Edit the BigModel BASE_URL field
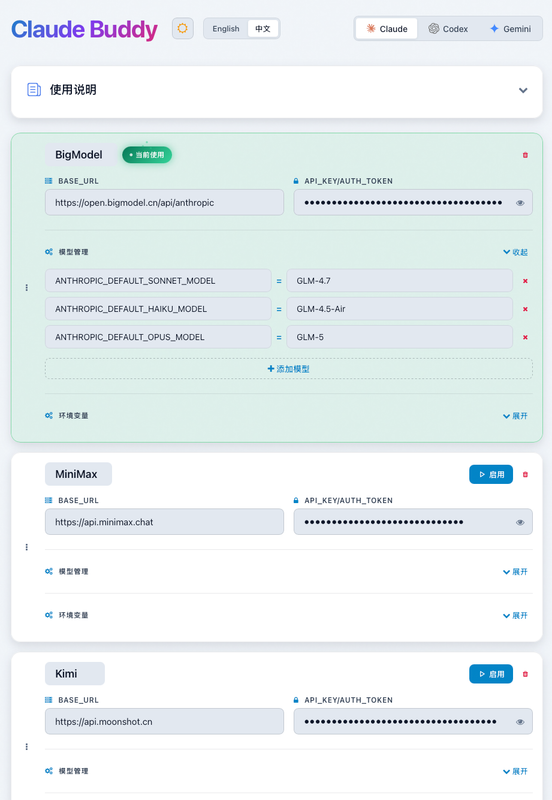The height and width of the screenshot is (800, 552). click(164, 203)
